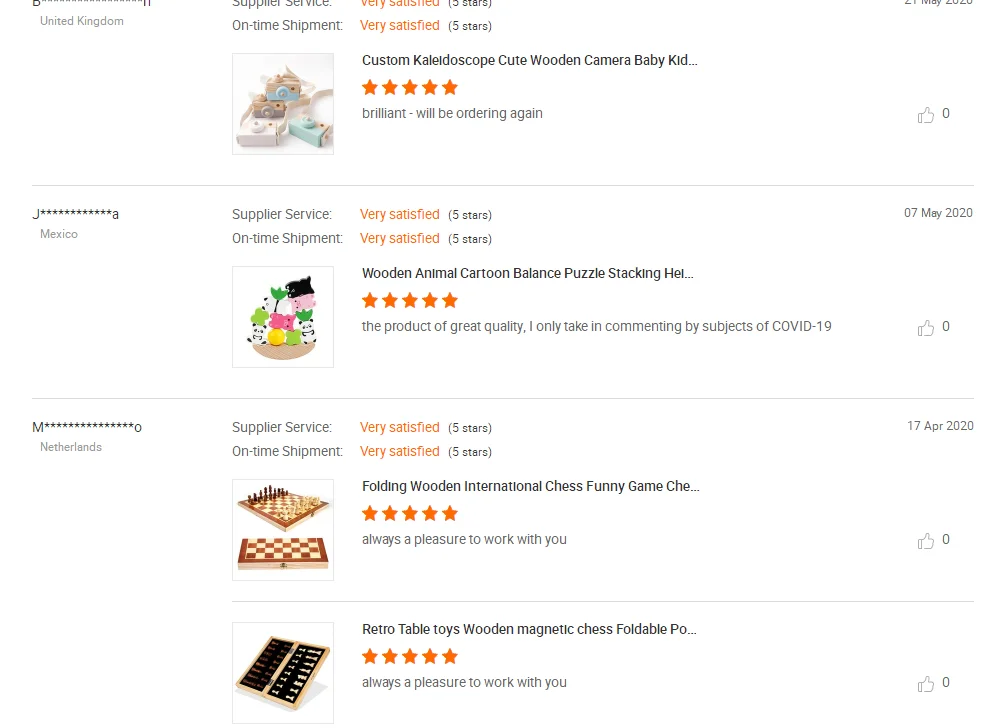Viewport: 982px width, 728px height.
Task: Click star rating under Retro magnetic chess
Action: 410,657
